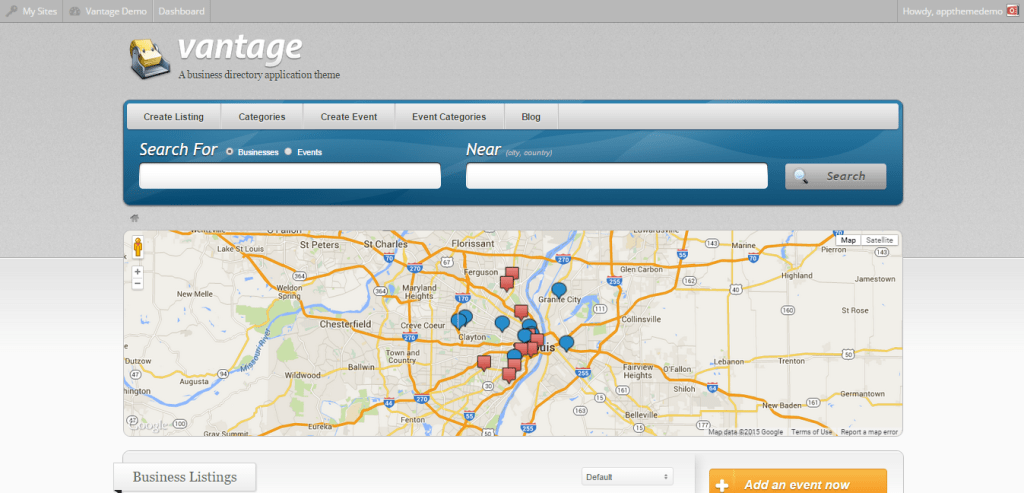Click the St Charles label on the map

(386, 244)
